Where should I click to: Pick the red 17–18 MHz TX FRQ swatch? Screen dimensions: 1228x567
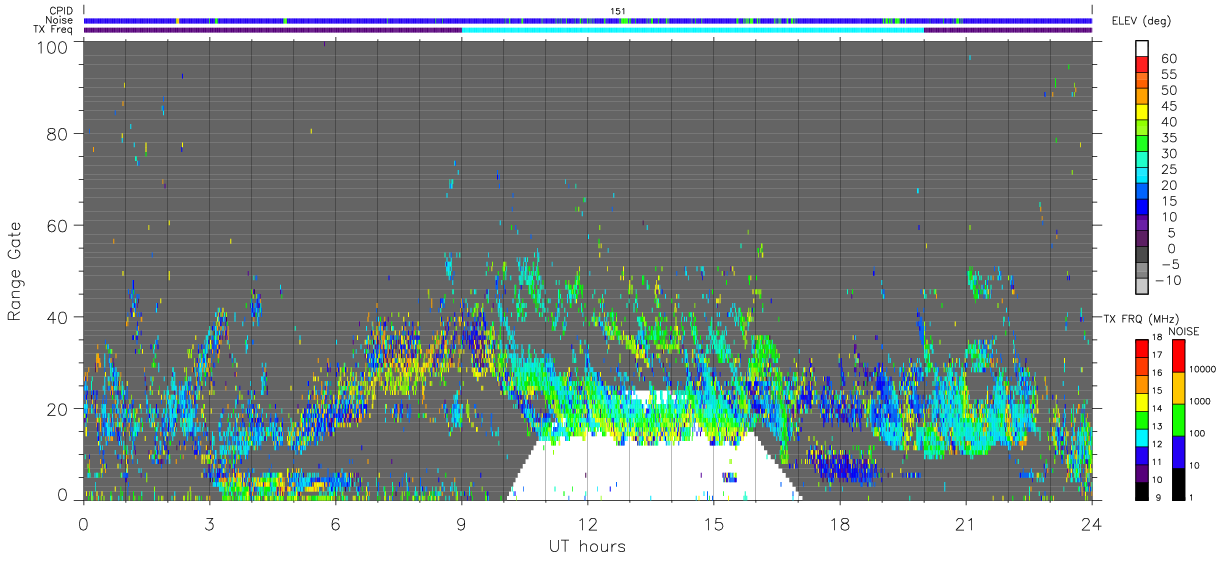(1142, 346)
